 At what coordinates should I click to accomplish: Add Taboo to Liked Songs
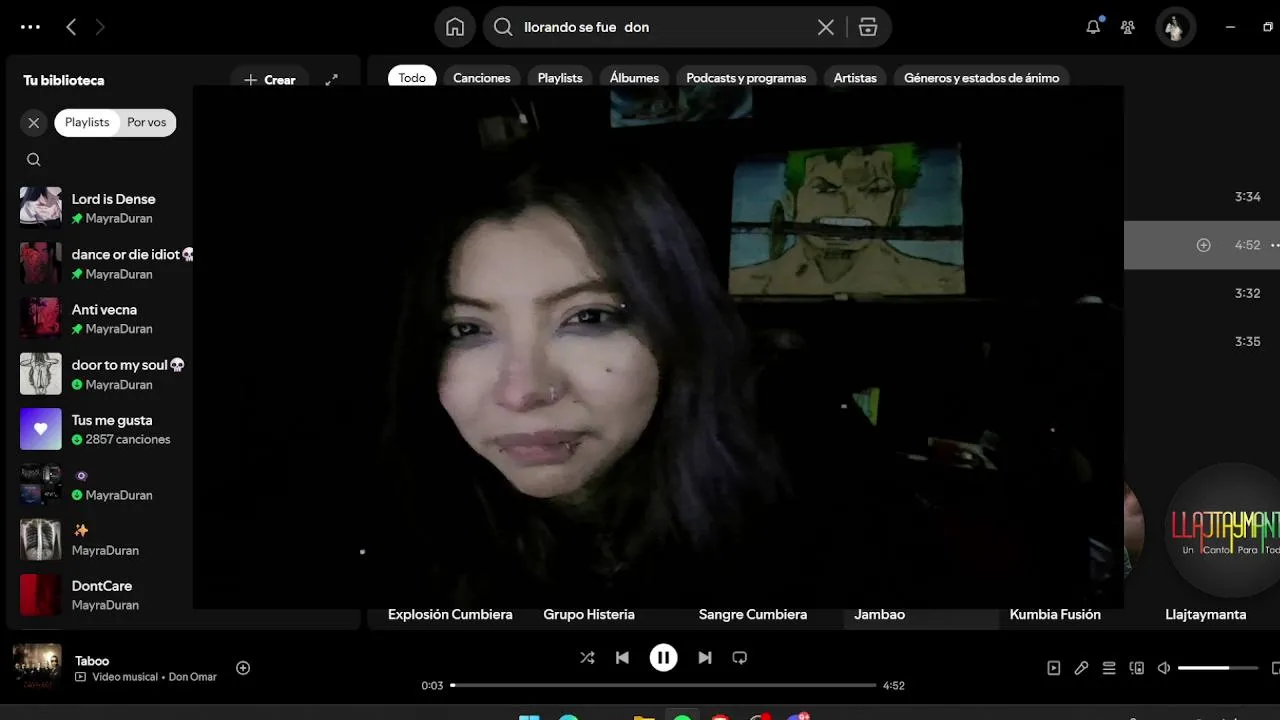tap(243, 668)
